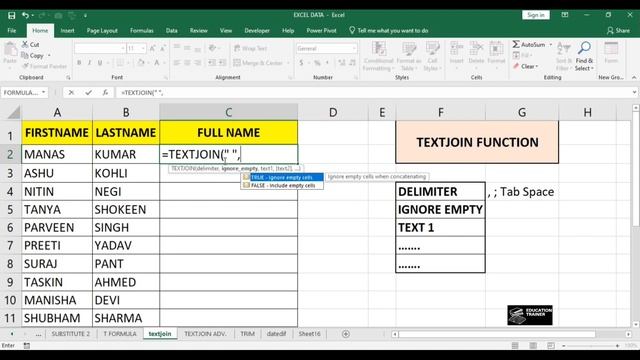
Task: Click the Save icon in quick access toolbar
Action: pos(11,16)
